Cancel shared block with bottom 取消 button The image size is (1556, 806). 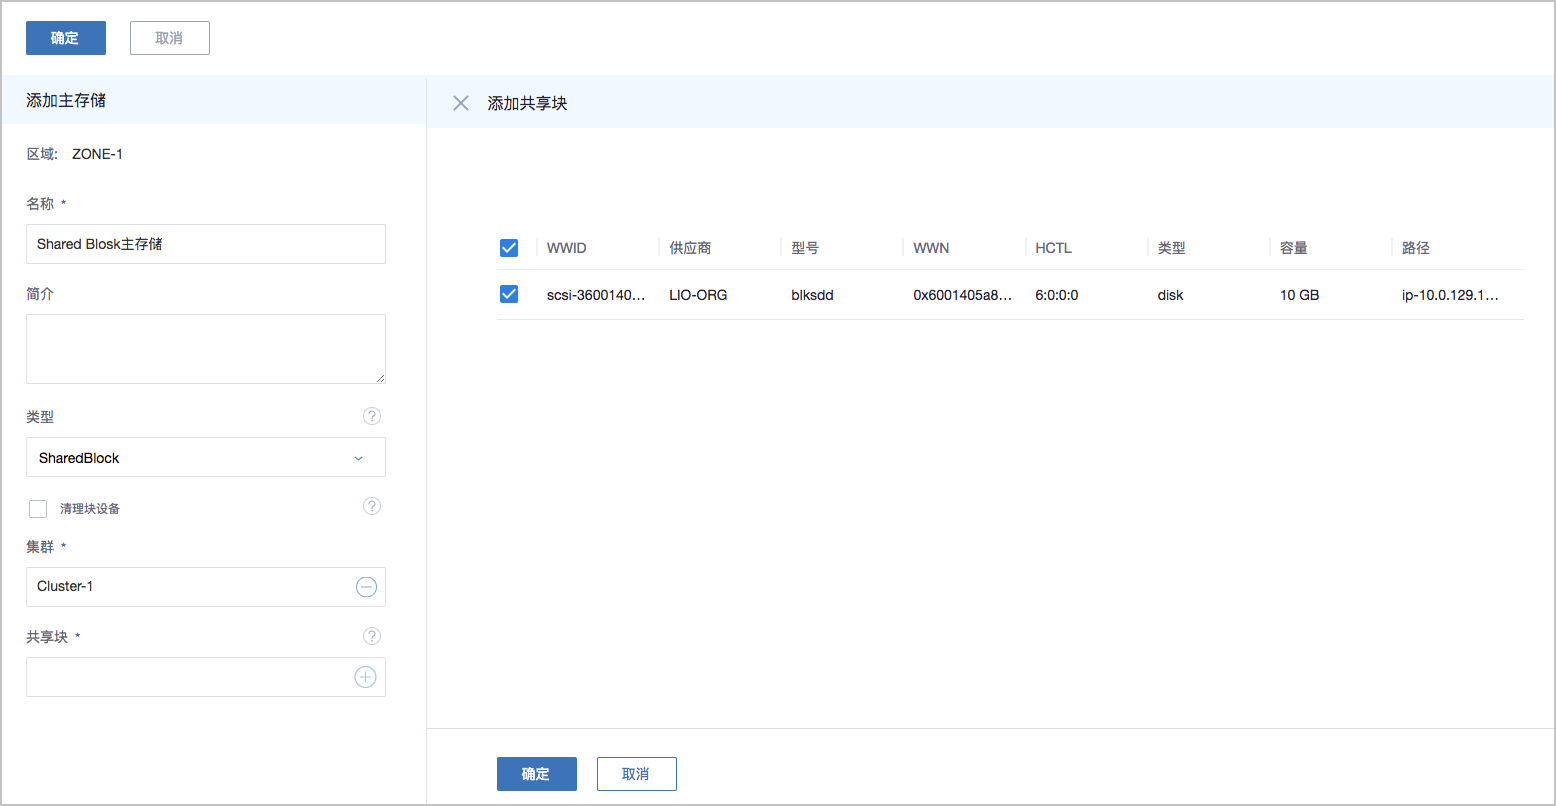637,774
